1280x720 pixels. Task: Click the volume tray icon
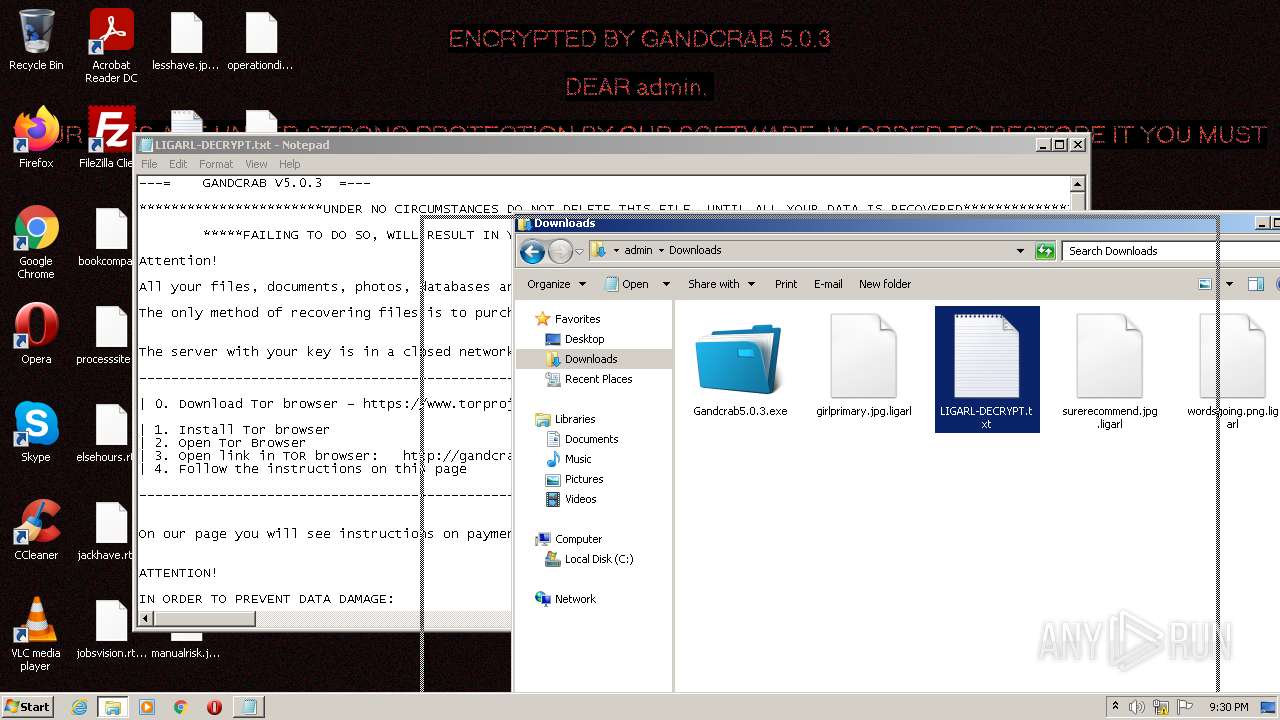tap(1138, 707)
